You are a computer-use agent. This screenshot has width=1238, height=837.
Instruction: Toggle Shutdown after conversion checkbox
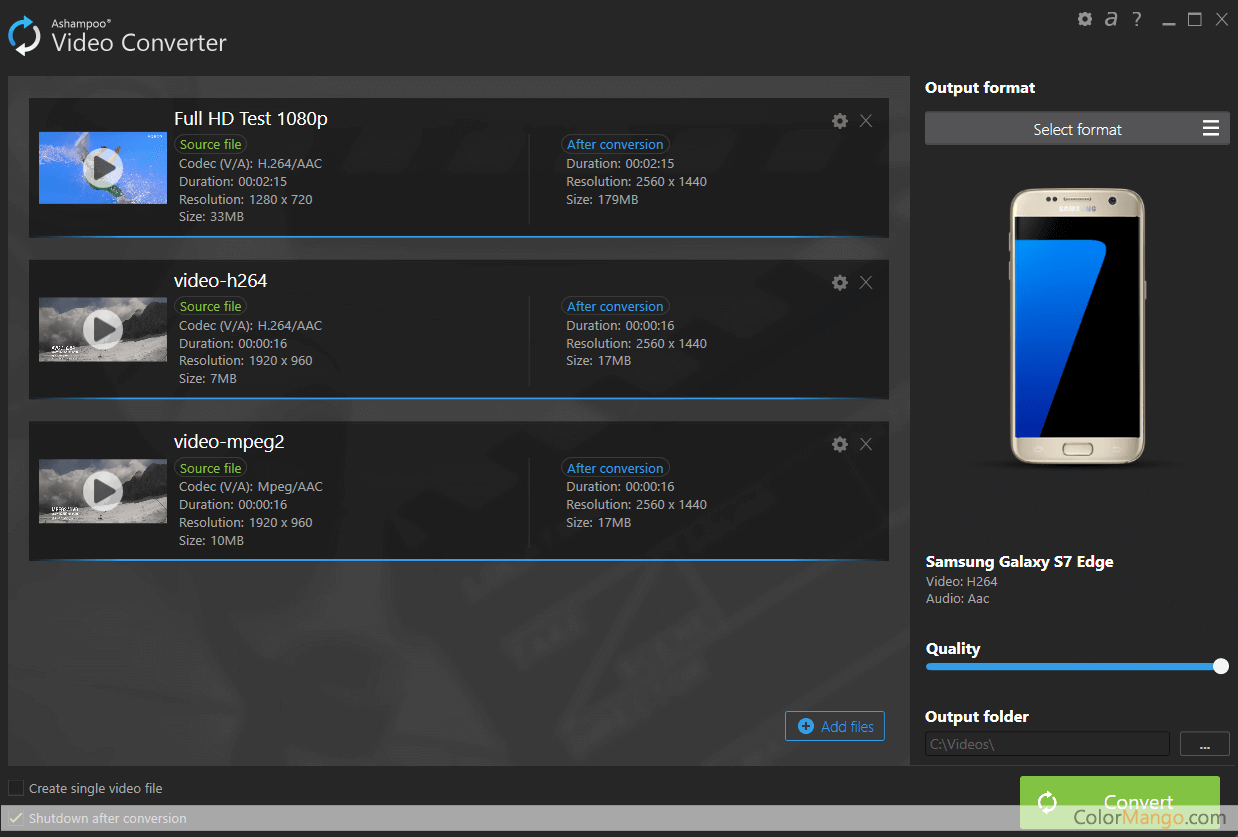pos(16,818)
